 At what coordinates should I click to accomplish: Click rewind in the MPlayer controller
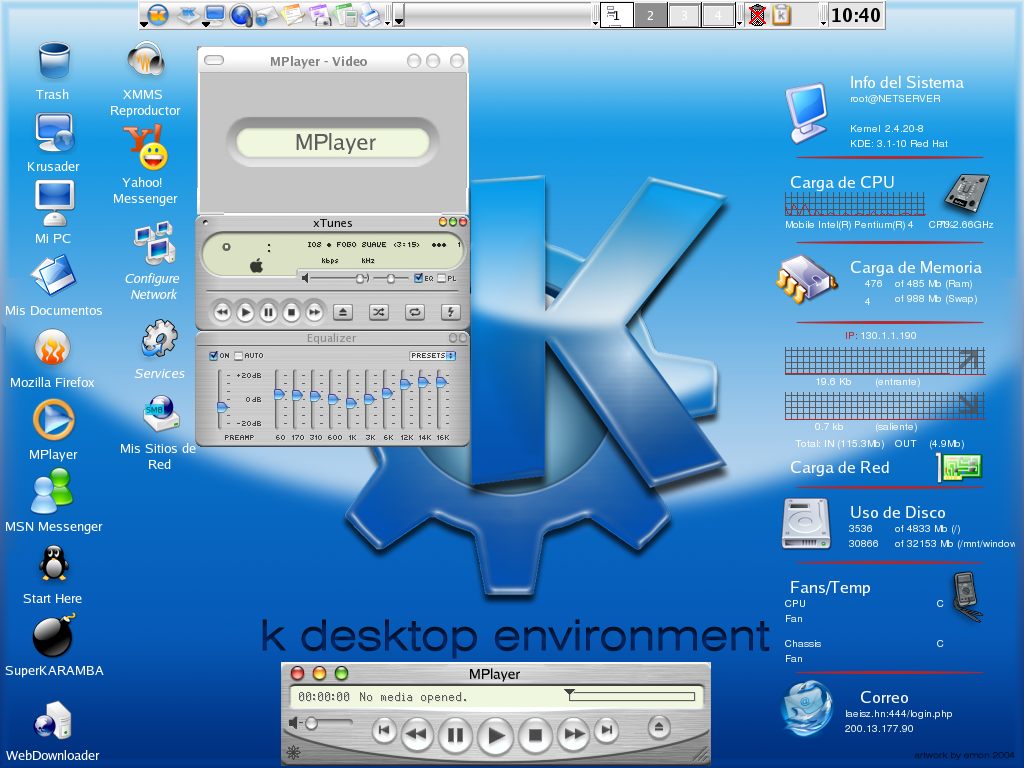pos(416,734)
